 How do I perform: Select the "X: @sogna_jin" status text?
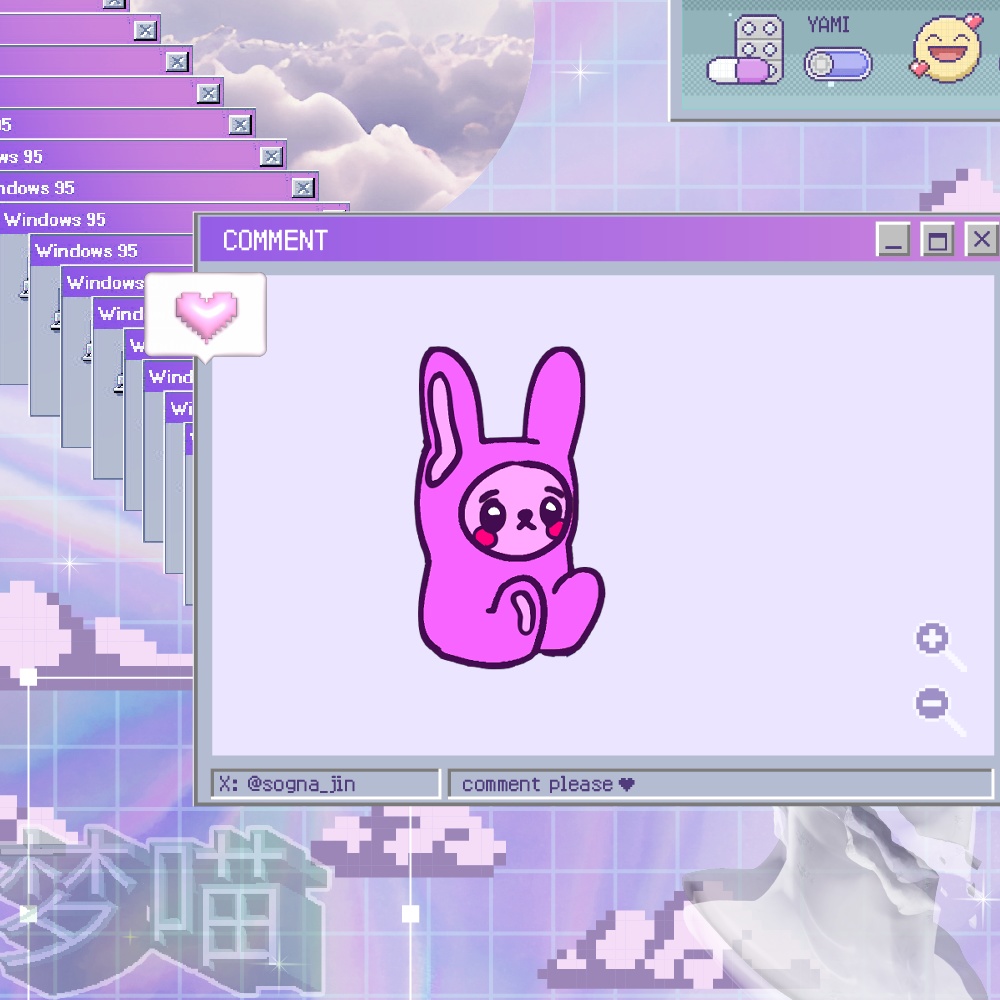[287, 784]
